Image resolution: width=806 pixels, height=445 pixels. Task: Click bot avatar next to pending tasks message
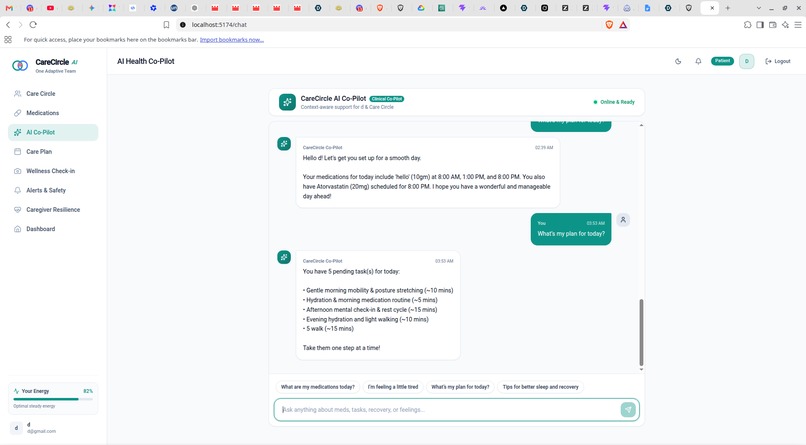pyautogui.click(x=284, y=257)
